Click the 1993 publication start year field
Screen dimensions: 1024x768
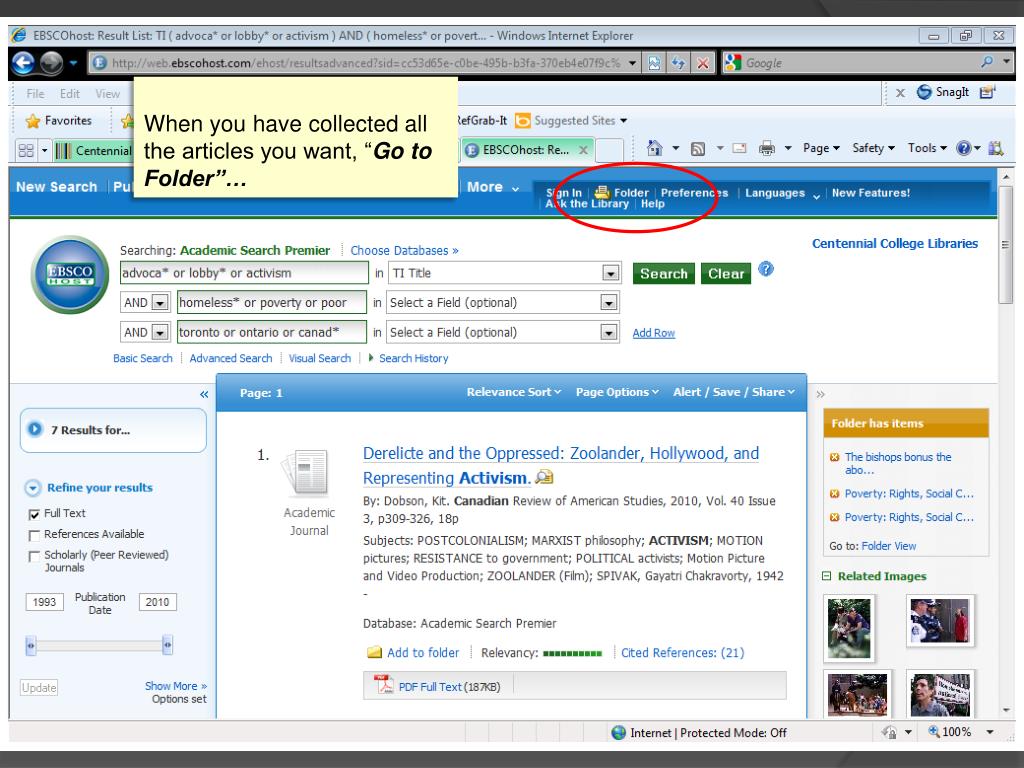pos(44,602)
